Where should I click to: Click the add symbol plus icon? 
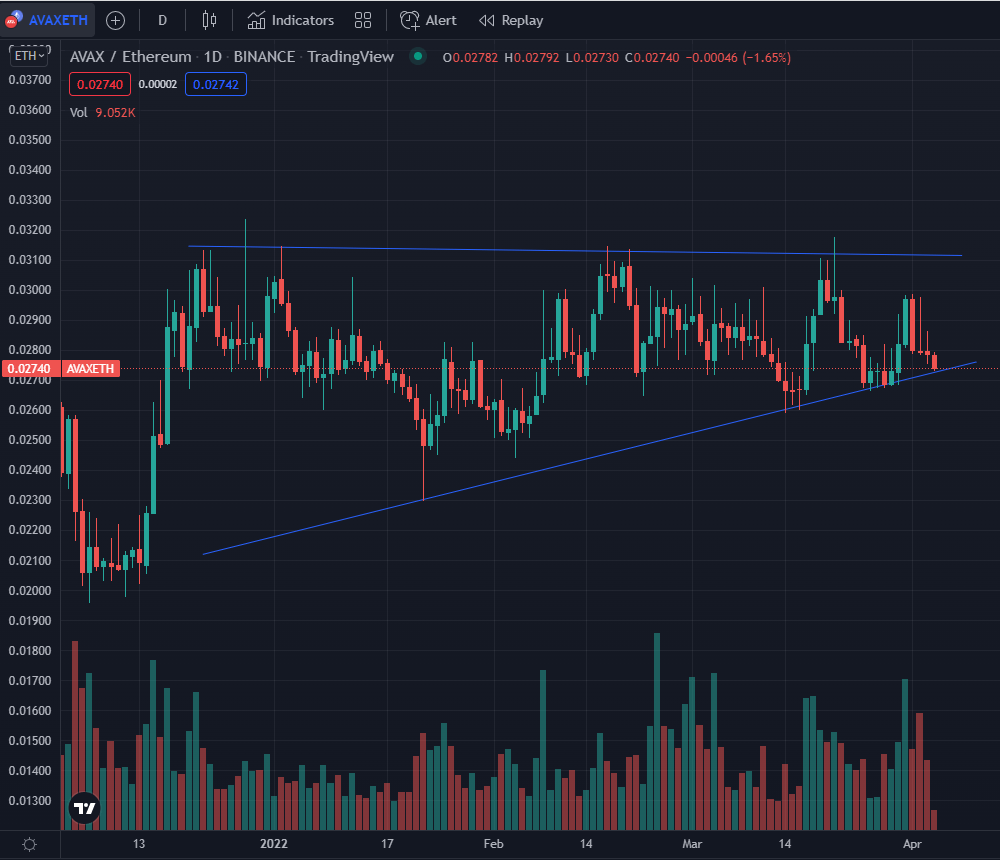point(115,20)
